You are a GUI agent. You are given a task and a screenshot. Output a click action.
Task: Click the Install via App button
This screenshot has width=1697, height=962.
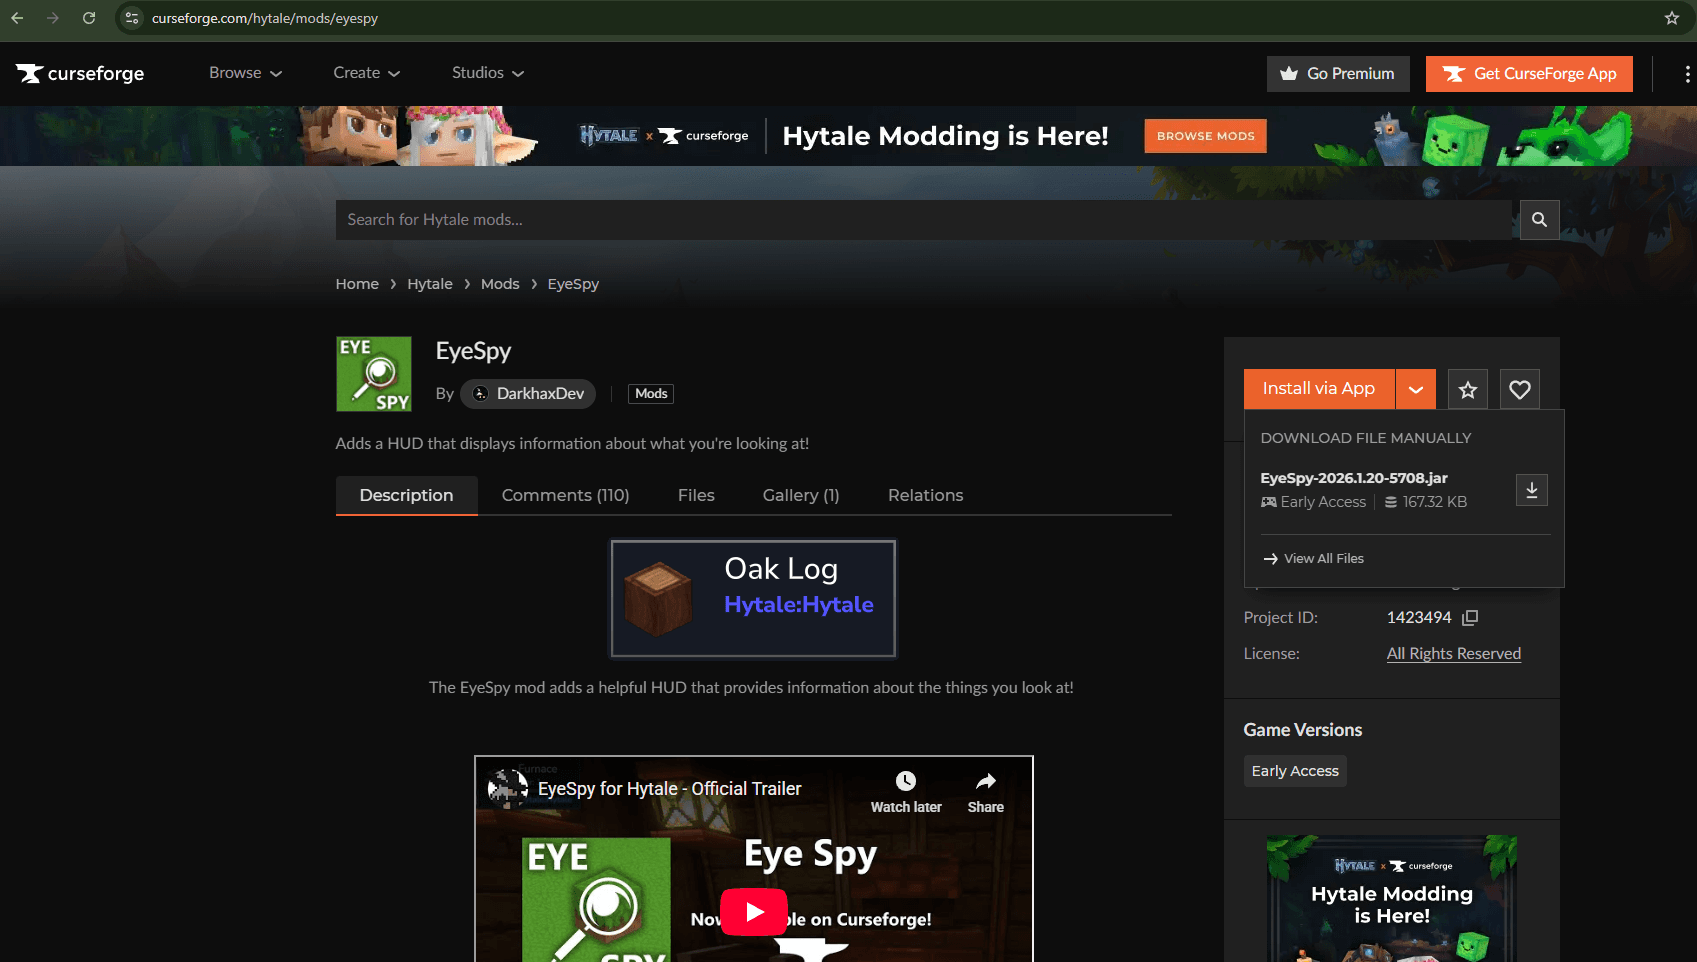pyautogui.click(x=1318, y=389)
